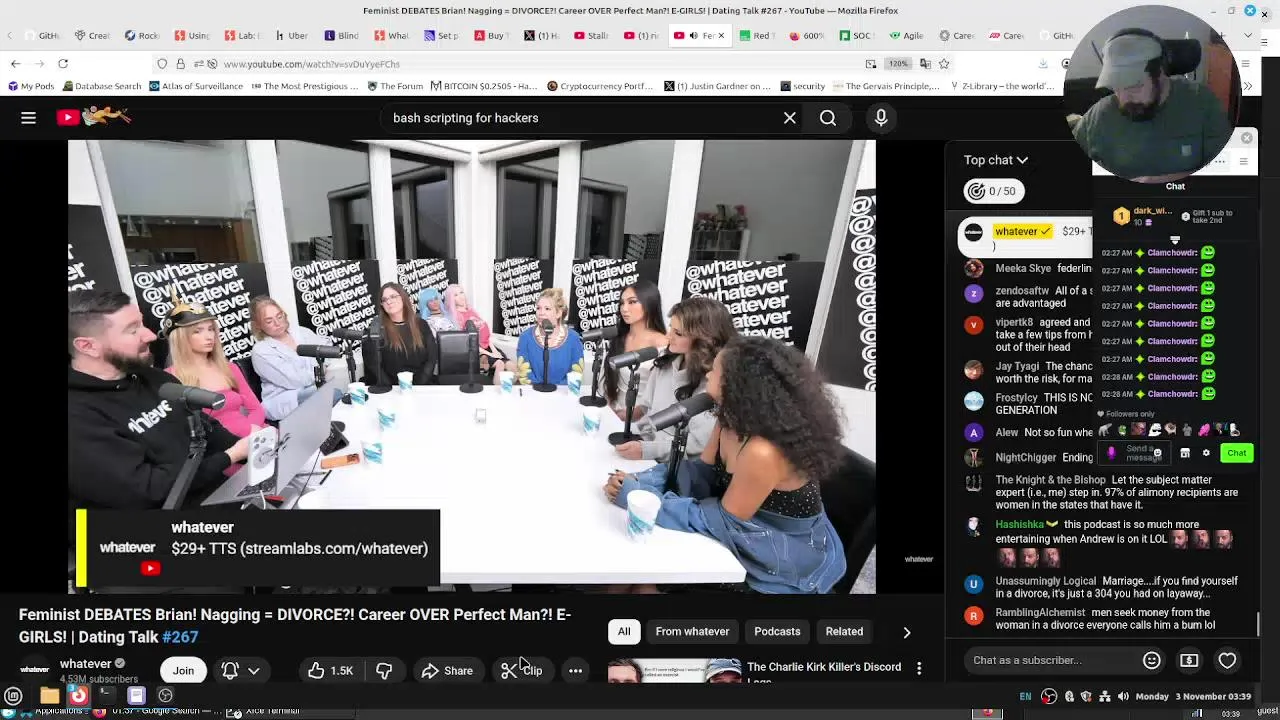
Task: Dislike the video with thumbs down
Action: coord(384,671)
